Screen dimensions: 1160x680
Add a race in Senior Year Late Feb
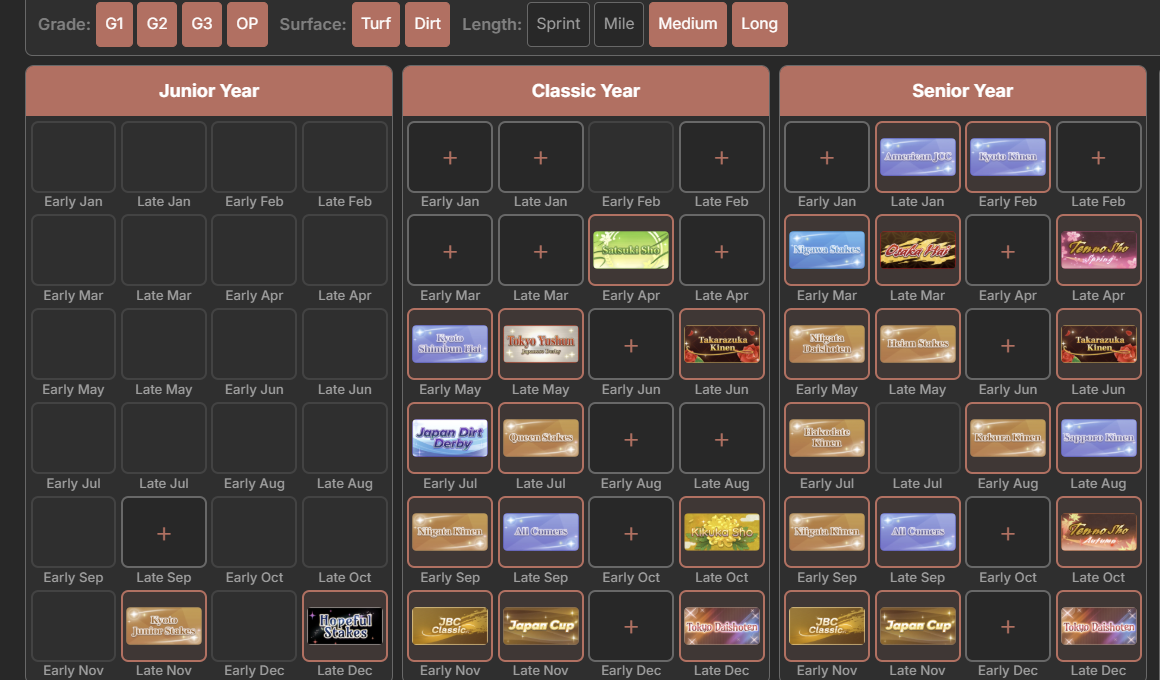click(1099, 157)
